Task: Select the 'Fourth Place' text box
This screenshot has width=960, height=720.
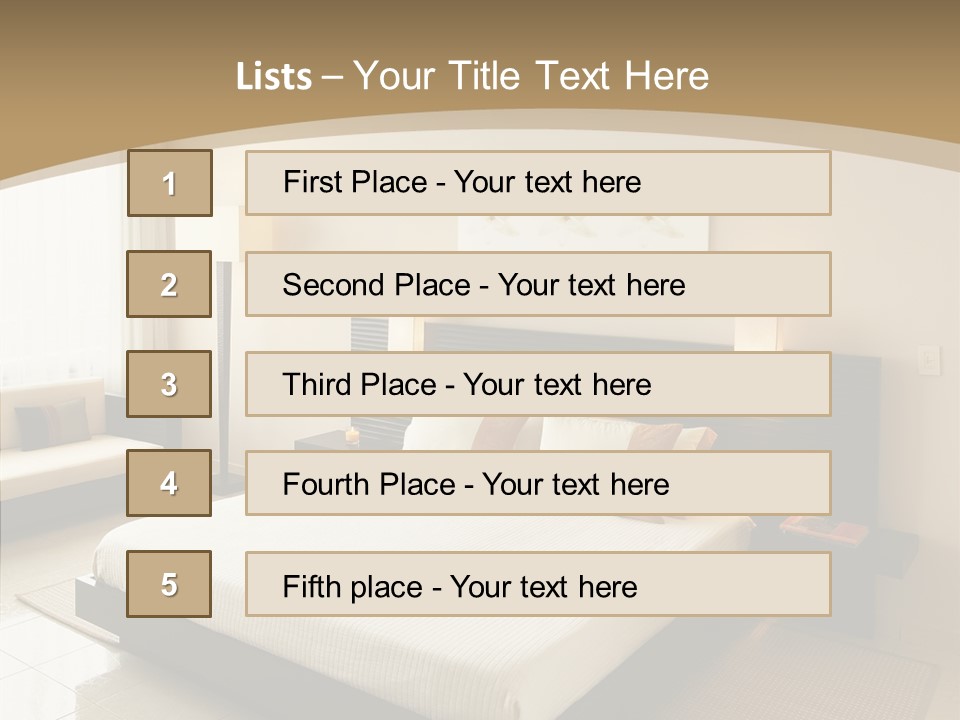Action: [538, 483]
